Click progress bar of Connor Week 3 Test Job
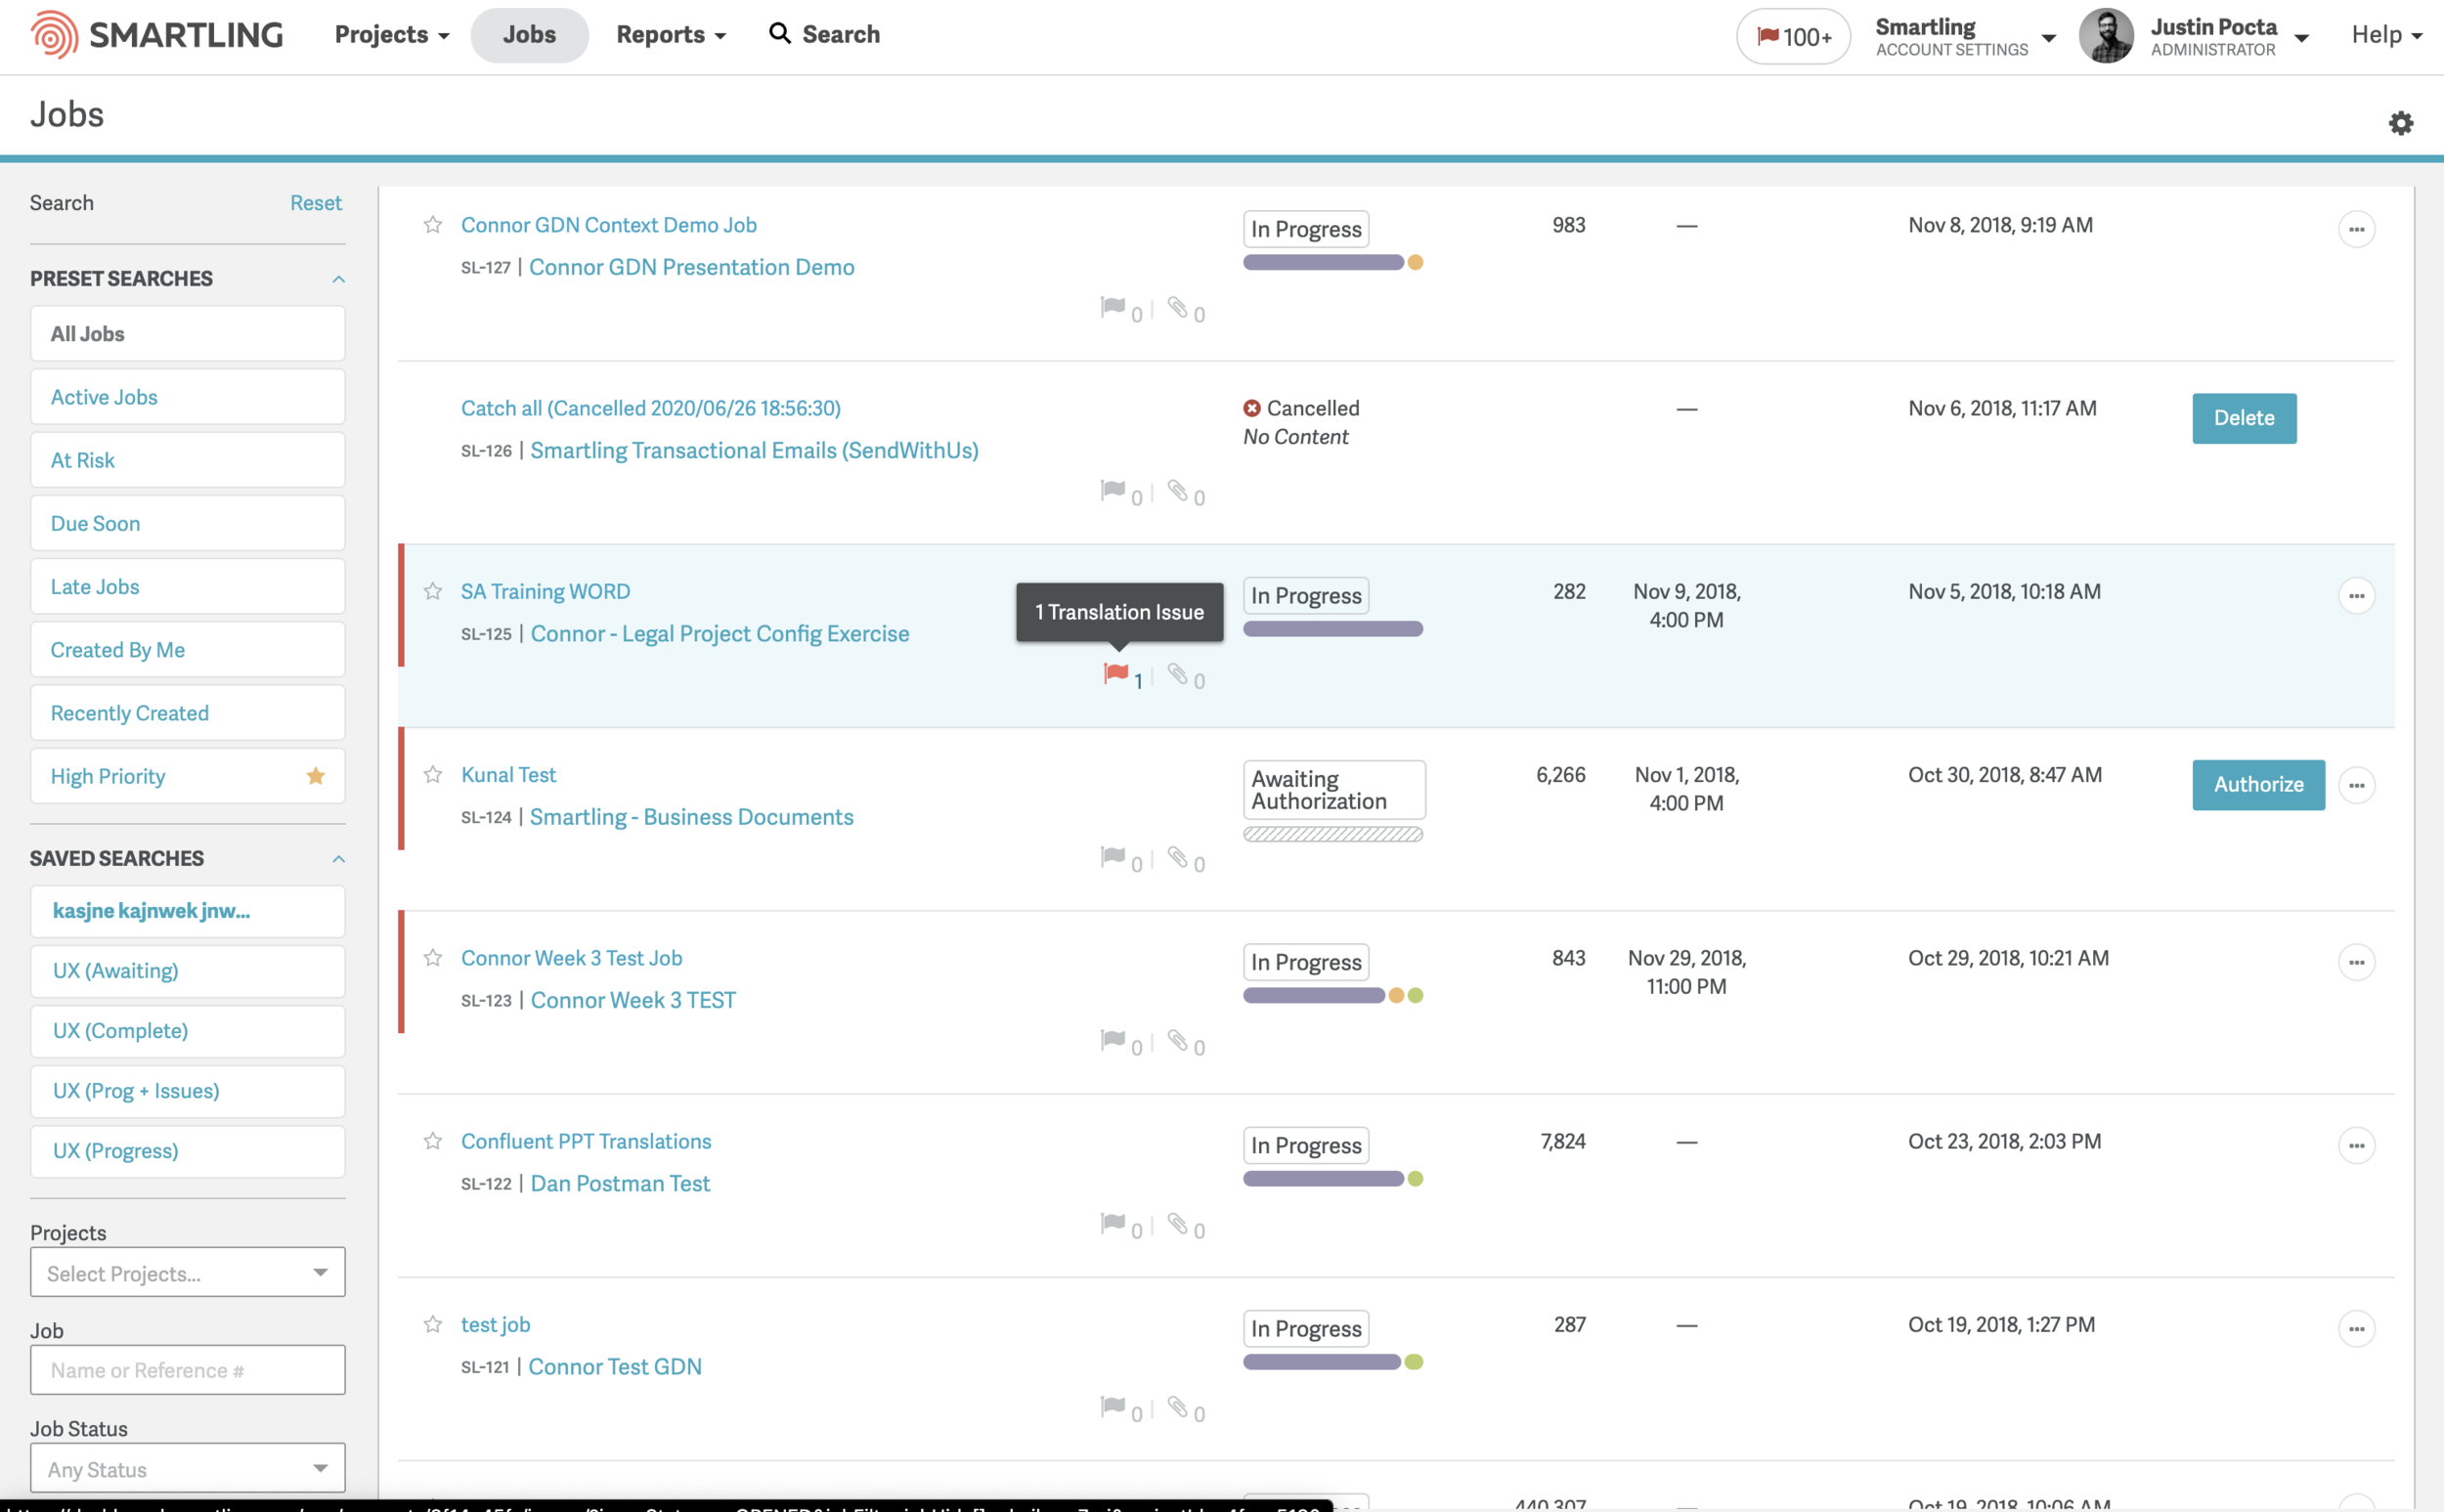 [1333, 995]
